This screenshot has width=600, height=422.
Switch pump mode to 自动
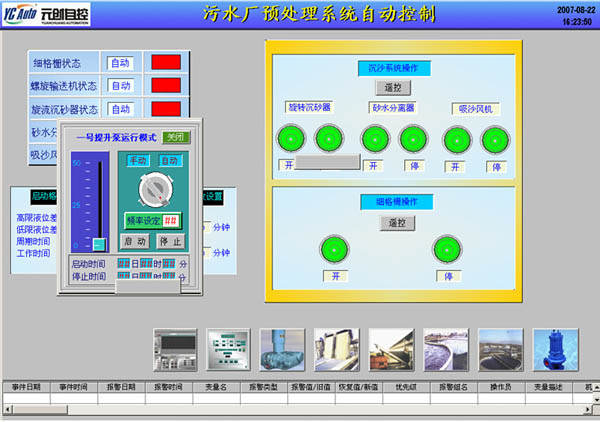169,160
